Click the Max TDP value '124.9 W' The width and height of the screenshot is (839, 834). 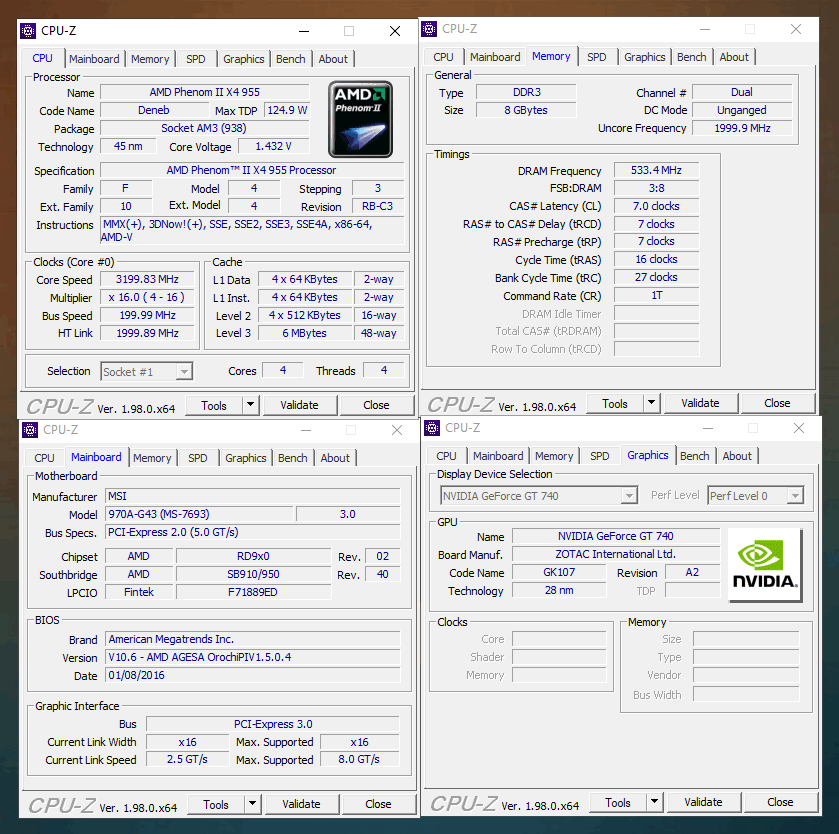click(287, 110)
